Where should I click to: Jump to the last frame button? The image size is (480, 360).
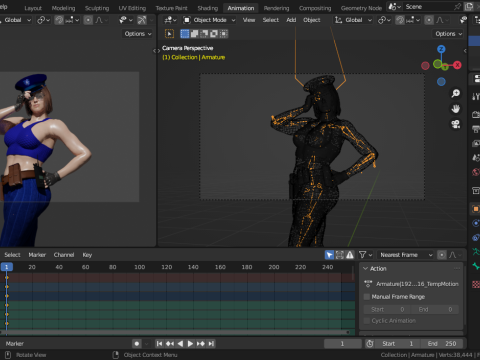[x=211, y=344]
